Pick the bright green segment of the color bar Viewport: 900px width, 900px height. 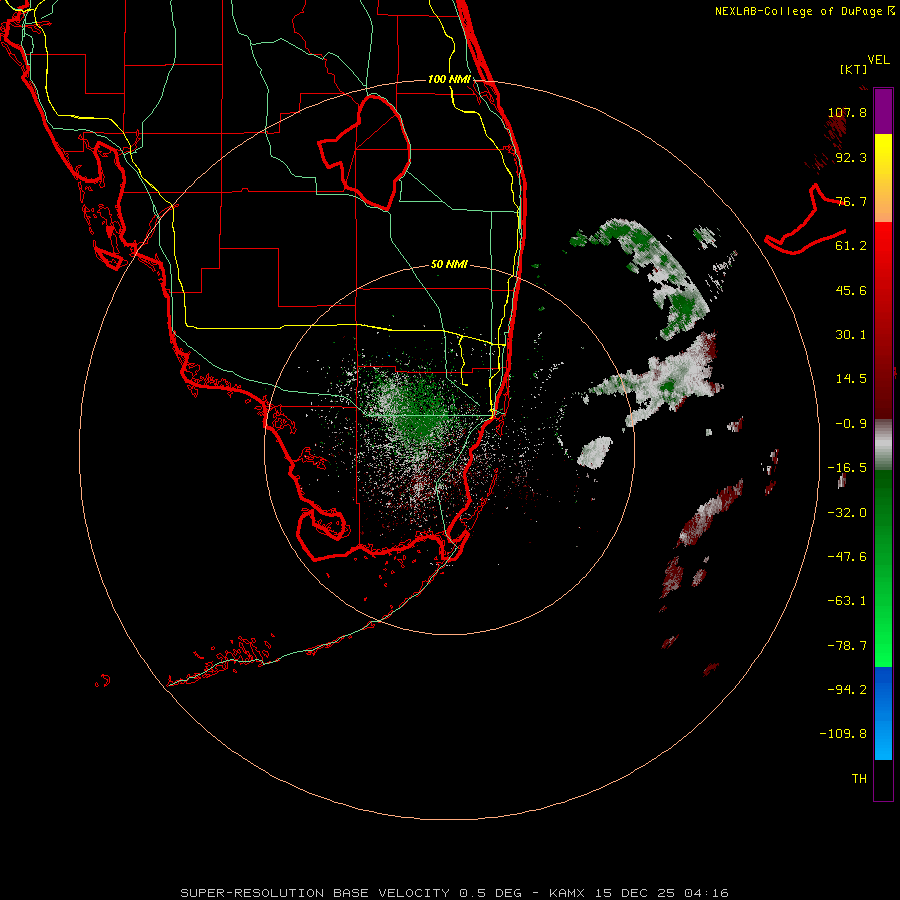tap(883, 568)
